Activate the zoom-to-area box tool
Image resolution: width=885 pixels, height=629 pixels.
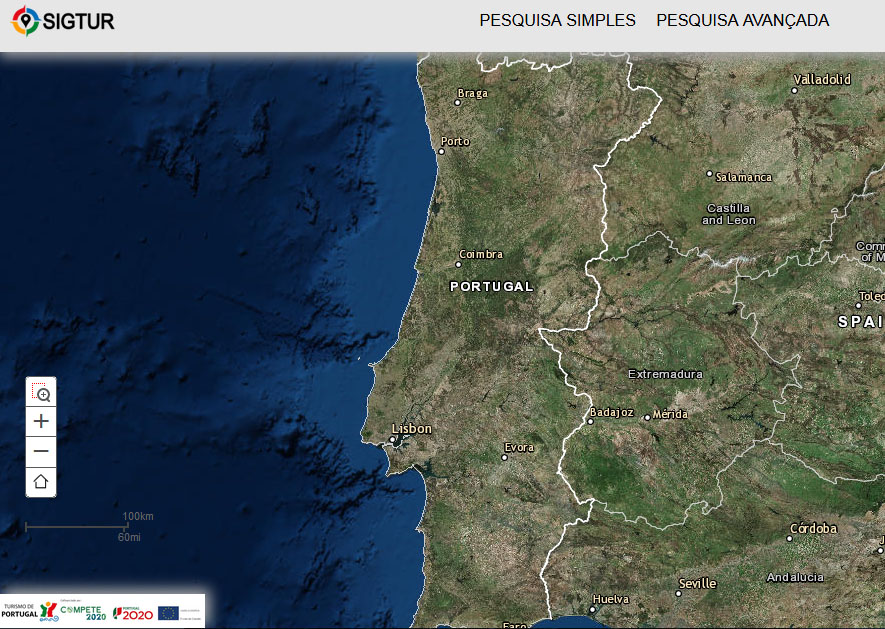(x=41, y=393)
